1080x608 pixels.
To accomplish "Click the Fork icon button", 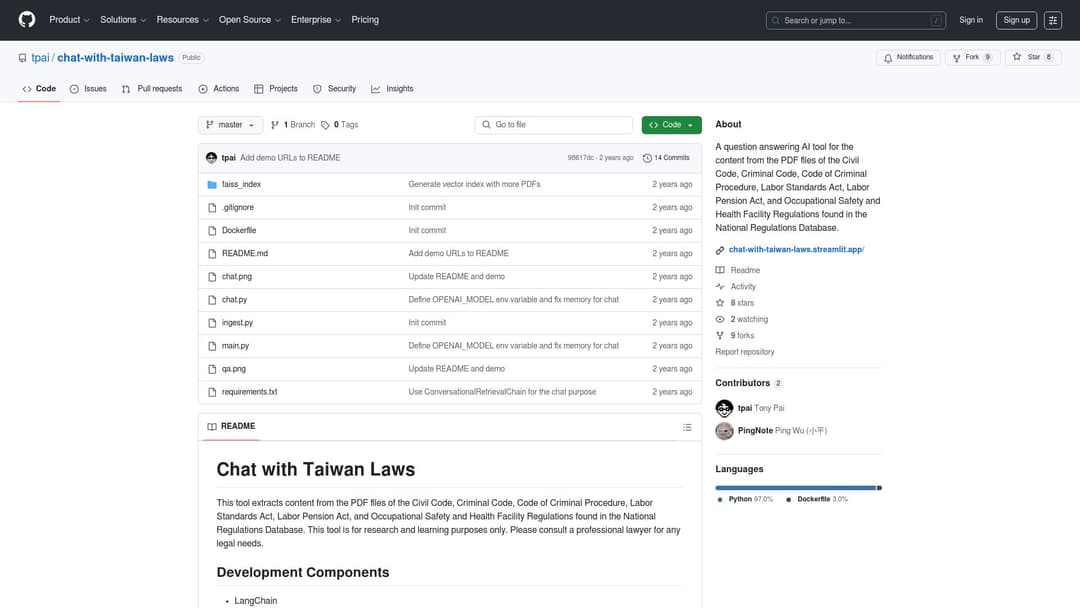I will pos(956,58).
